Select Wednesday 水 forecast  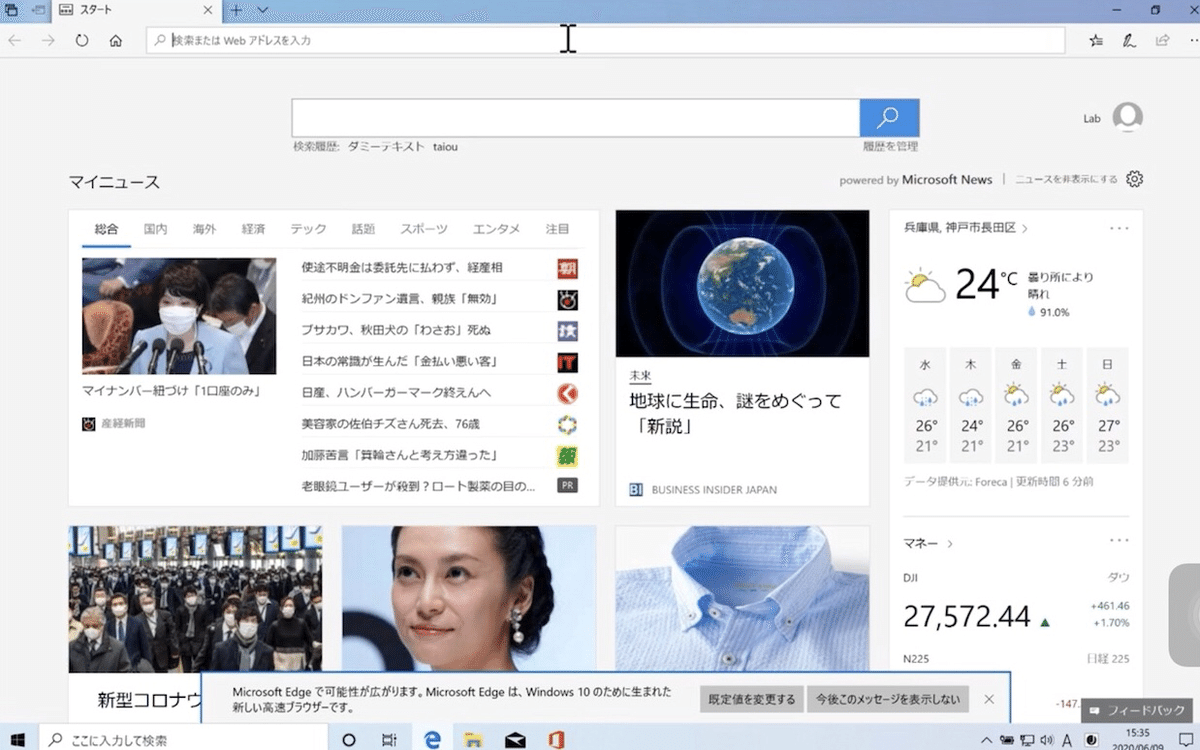point(925,405)
